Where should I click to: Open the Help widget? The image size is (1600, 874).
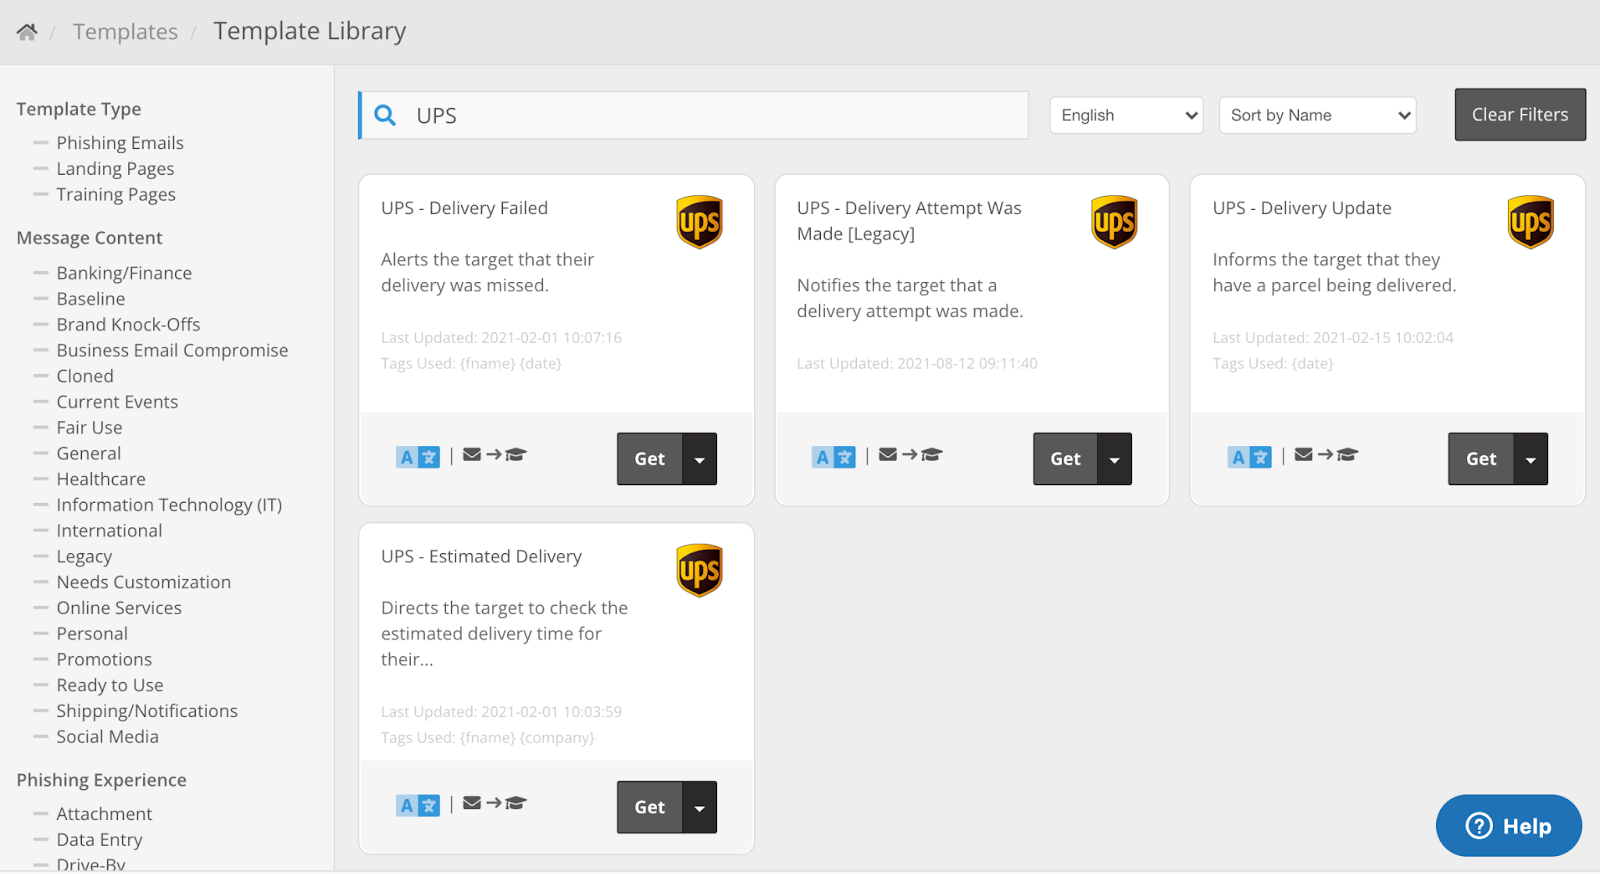point(1508,826)
